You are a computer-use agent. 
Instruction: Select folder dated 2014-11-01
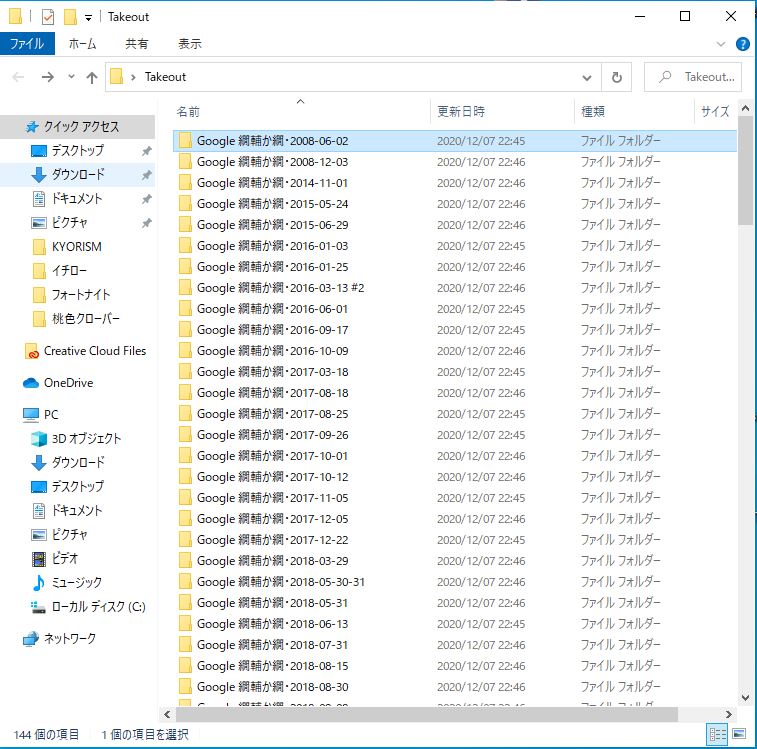[x=454, y=183]
